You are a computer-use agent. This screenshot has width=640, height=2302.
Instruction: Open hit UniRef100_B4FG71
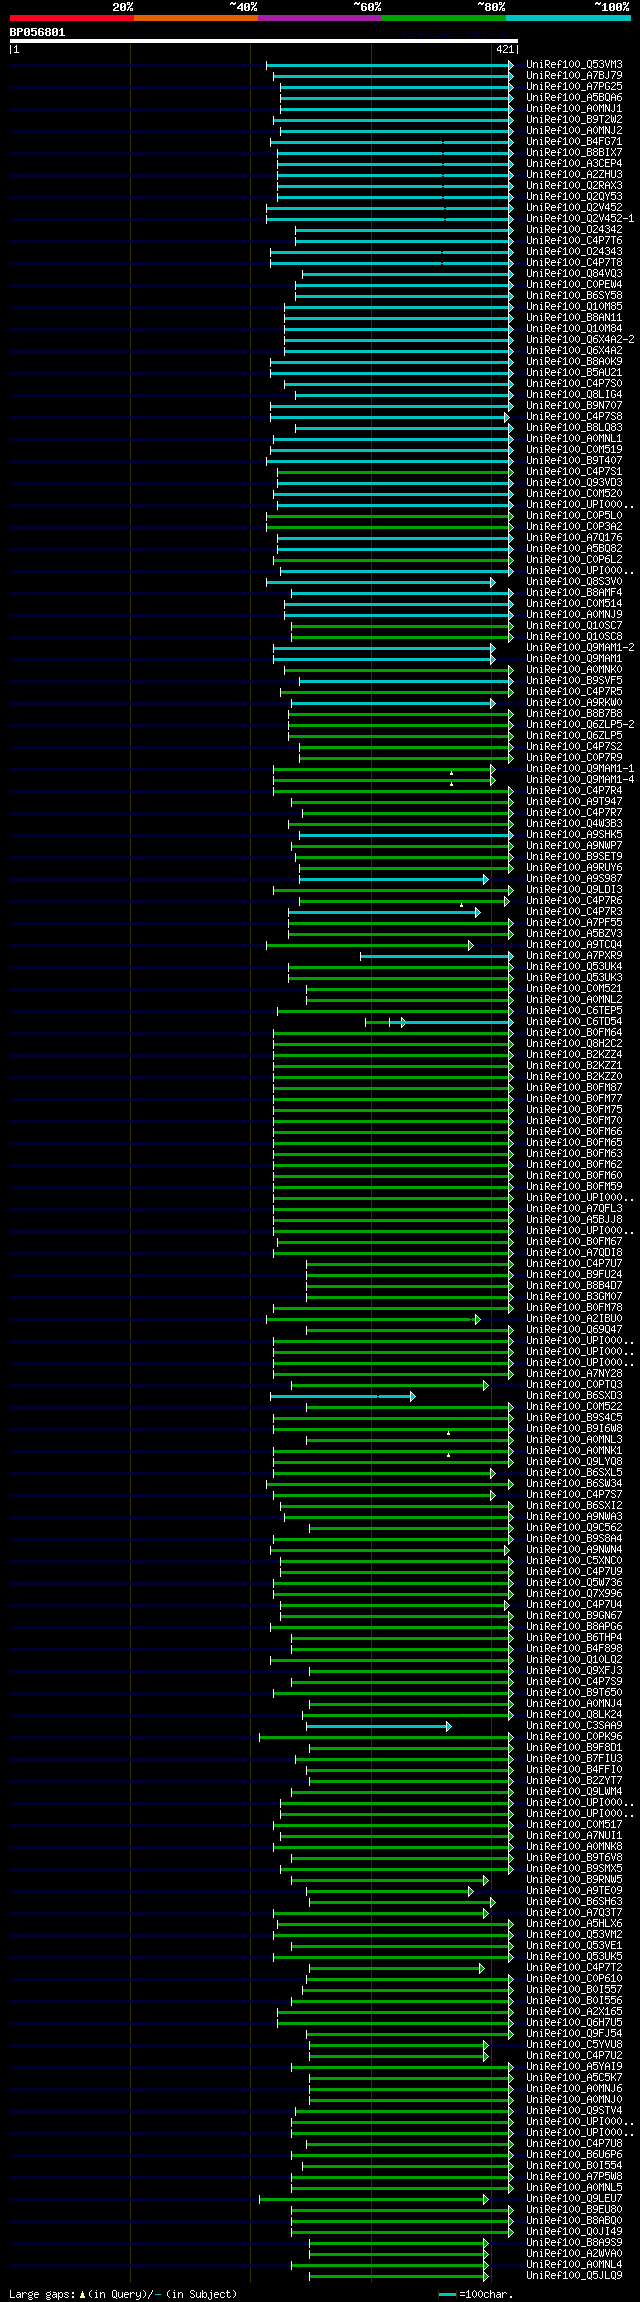click(x=574, y=142)
